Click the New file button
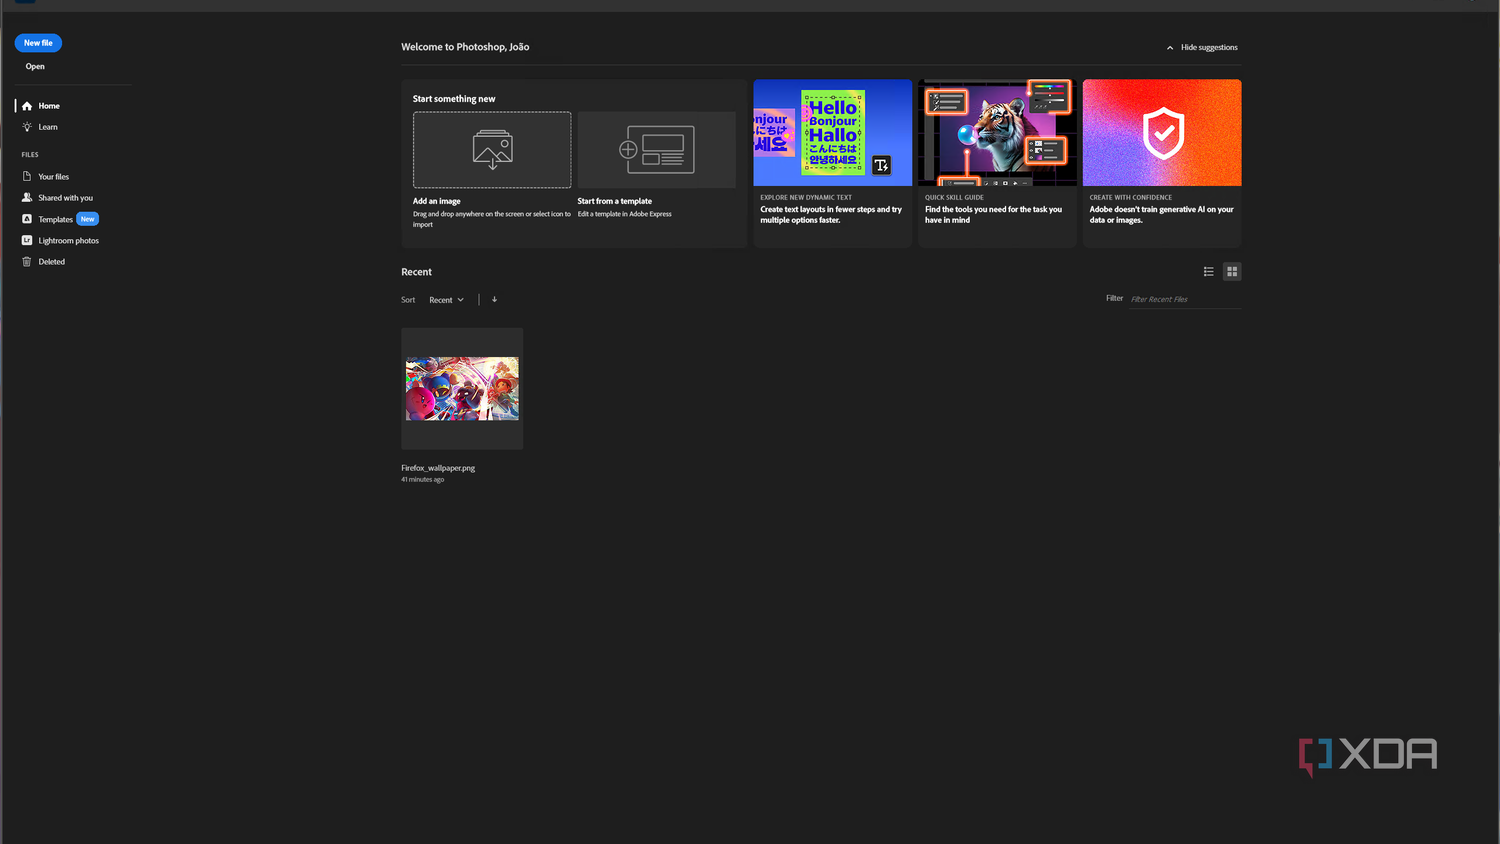 [x=38, y=42]
